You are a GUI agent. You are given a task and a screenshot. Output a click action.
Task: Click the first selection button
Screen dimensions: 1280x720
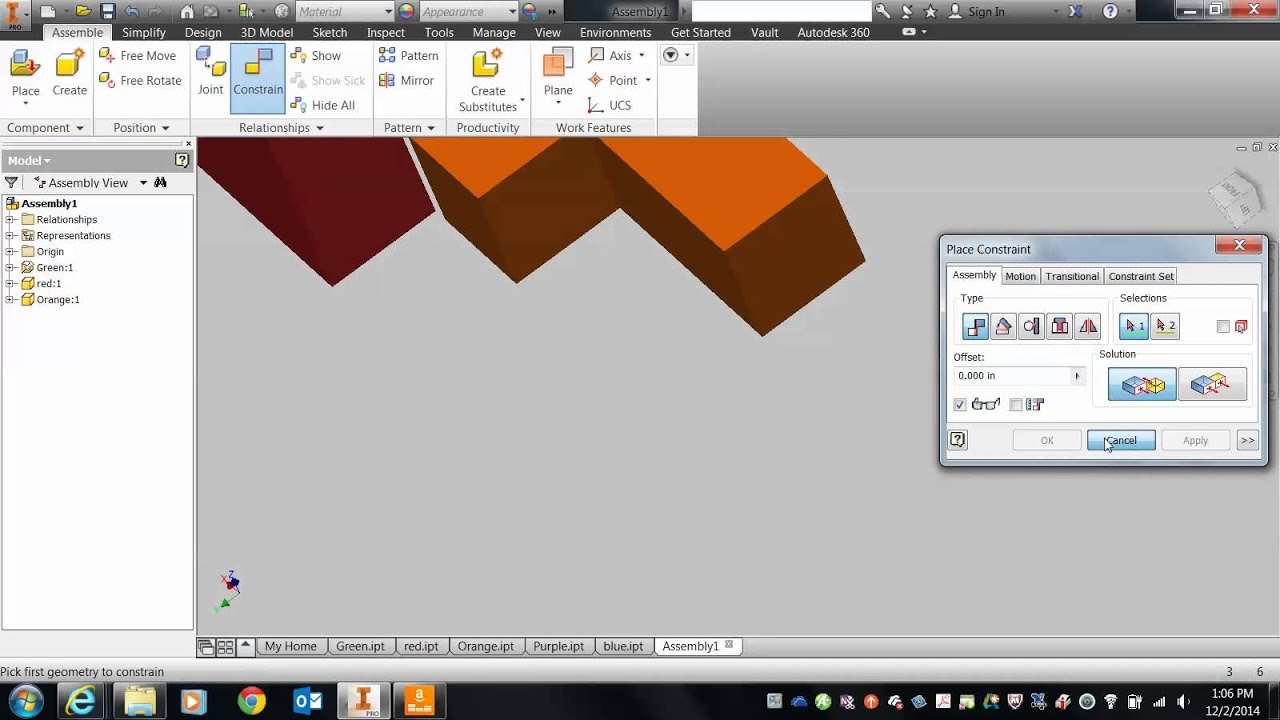pos(1134,326)
